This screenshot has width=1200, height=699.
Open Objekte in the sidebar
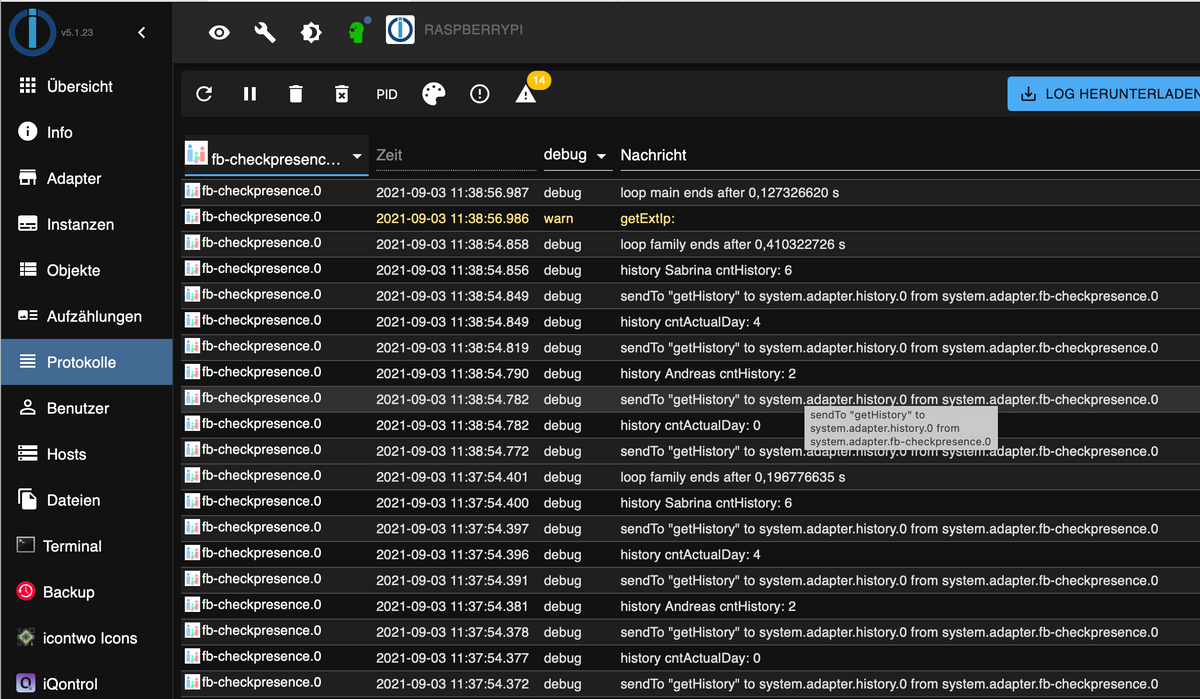click(x=73, y=270)
